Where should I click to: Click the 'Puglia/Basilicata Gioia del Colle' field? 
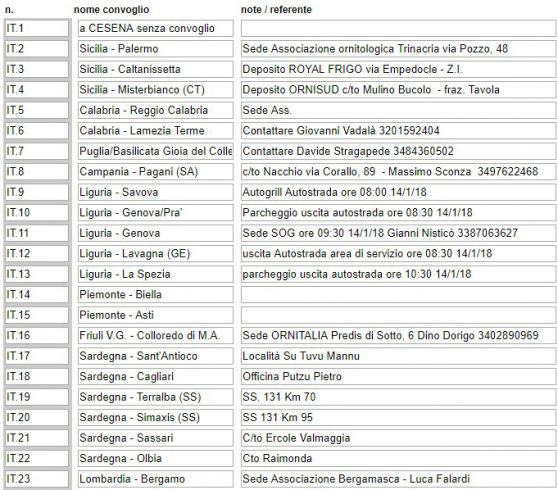point(156,151)
